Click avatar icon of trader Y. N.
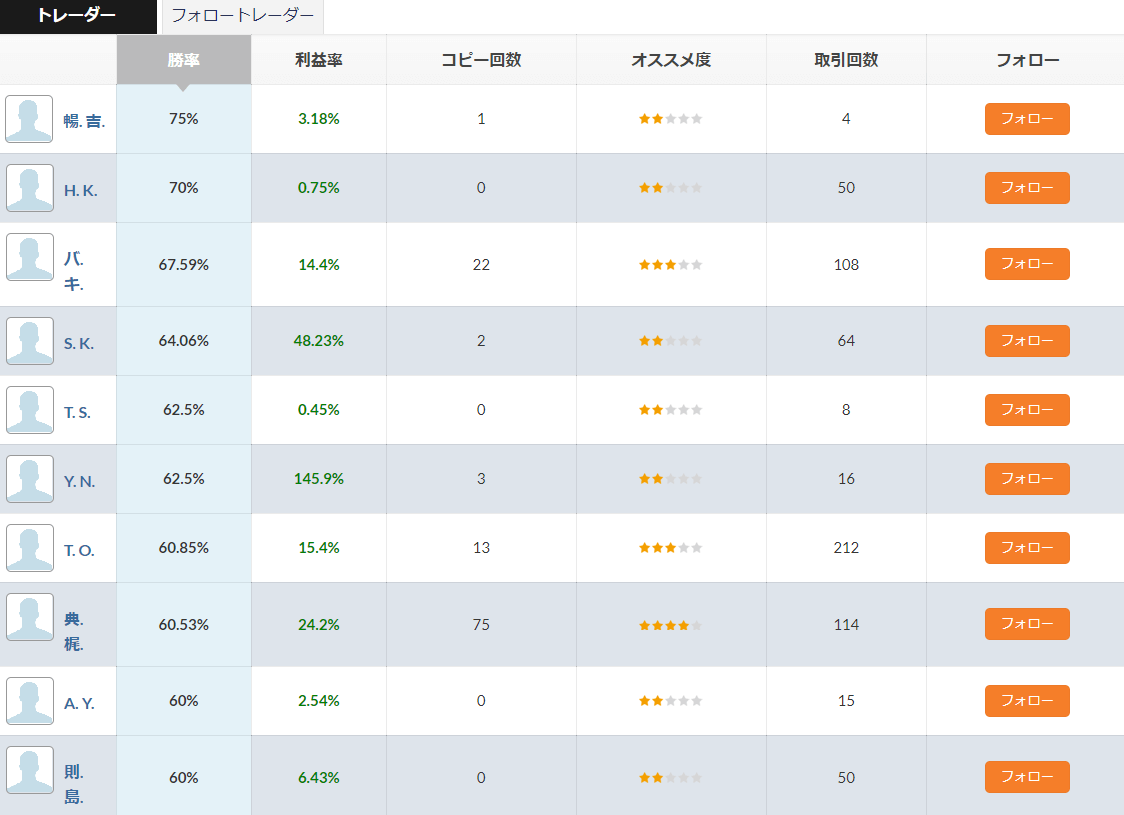1124x815 pixels. point(29,479)
